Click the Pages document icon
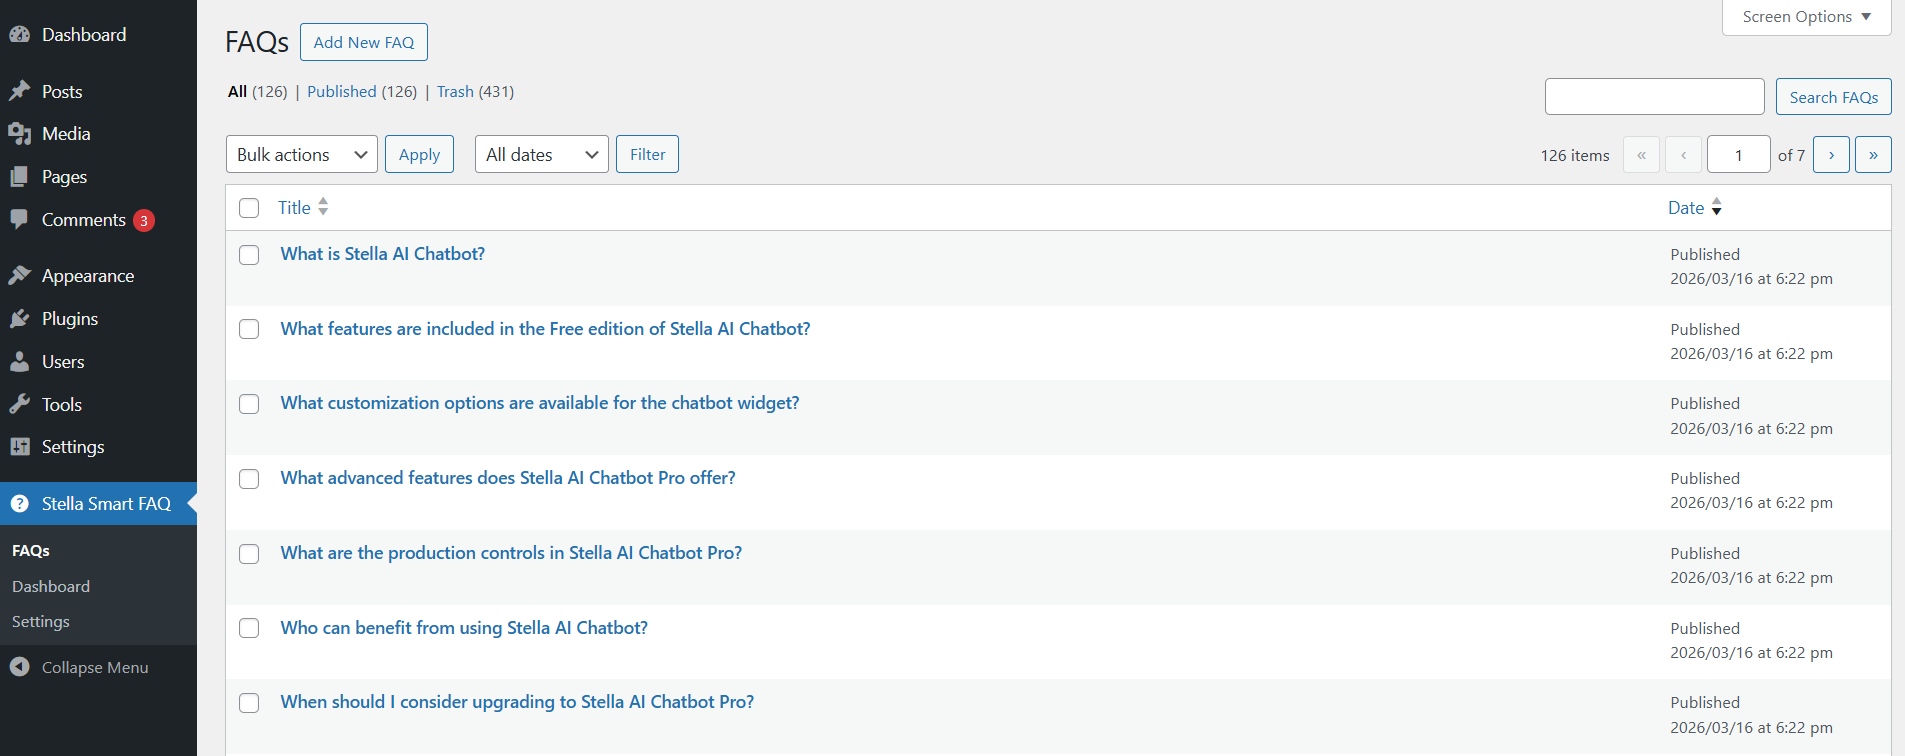The width and height of the screenshot is (1905, 756). (x=20, y=177)
